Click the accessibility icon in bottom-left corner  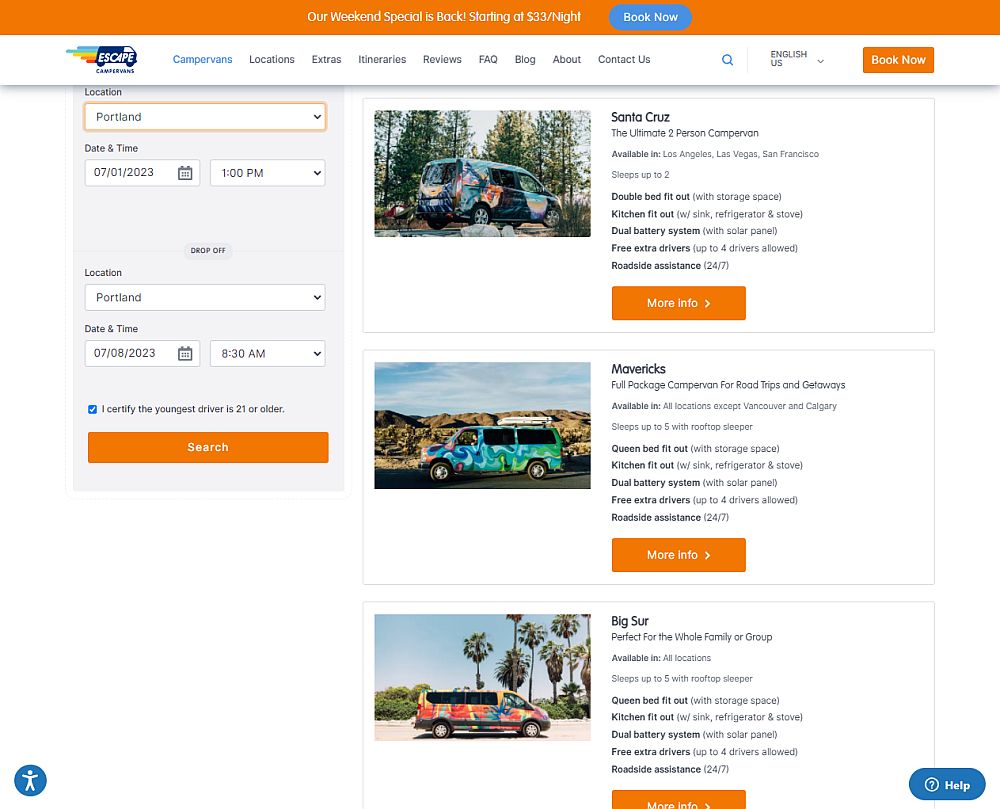coord(30,780)
